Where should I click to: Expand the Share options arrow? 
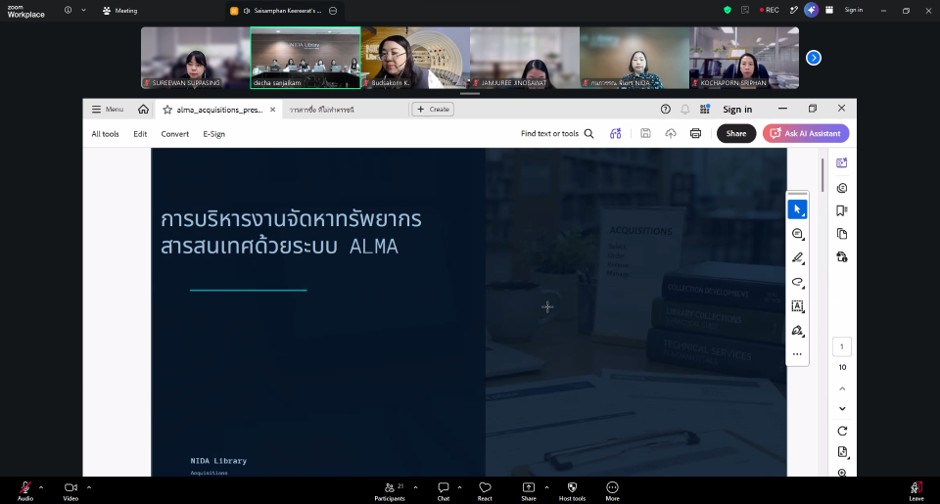(x=546, y=487)
